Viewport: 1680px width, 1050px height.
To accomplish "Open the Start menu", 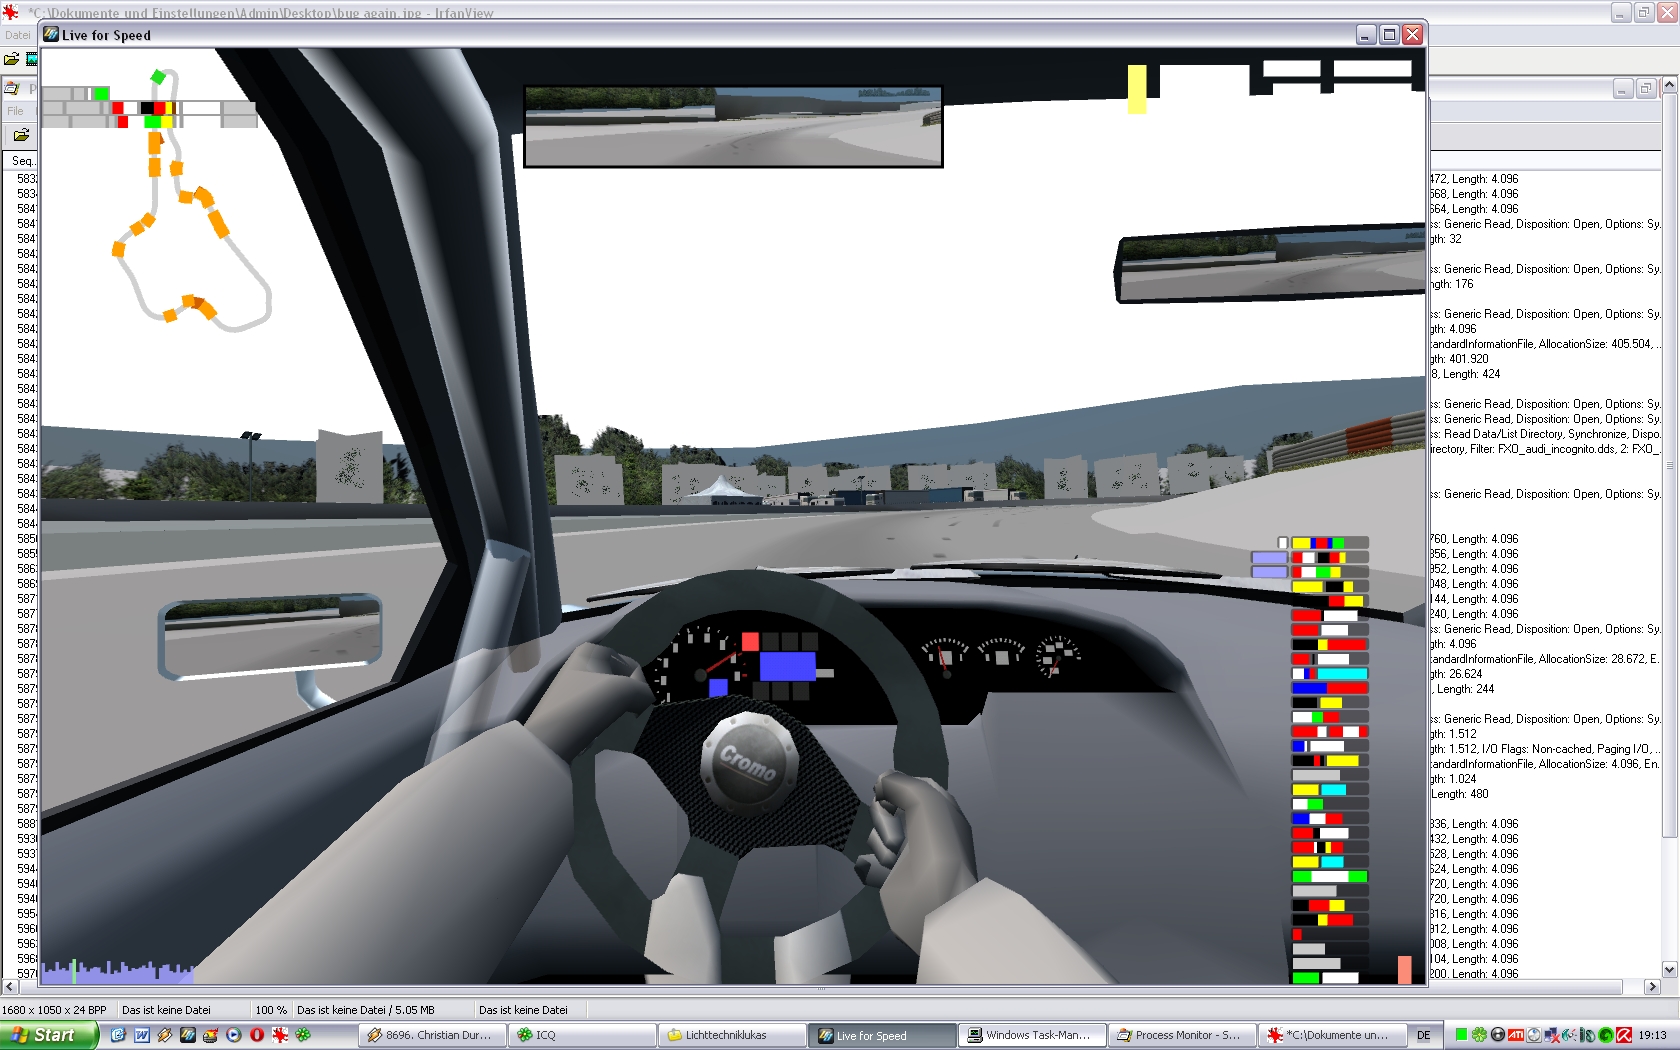I will point(50,1035).
